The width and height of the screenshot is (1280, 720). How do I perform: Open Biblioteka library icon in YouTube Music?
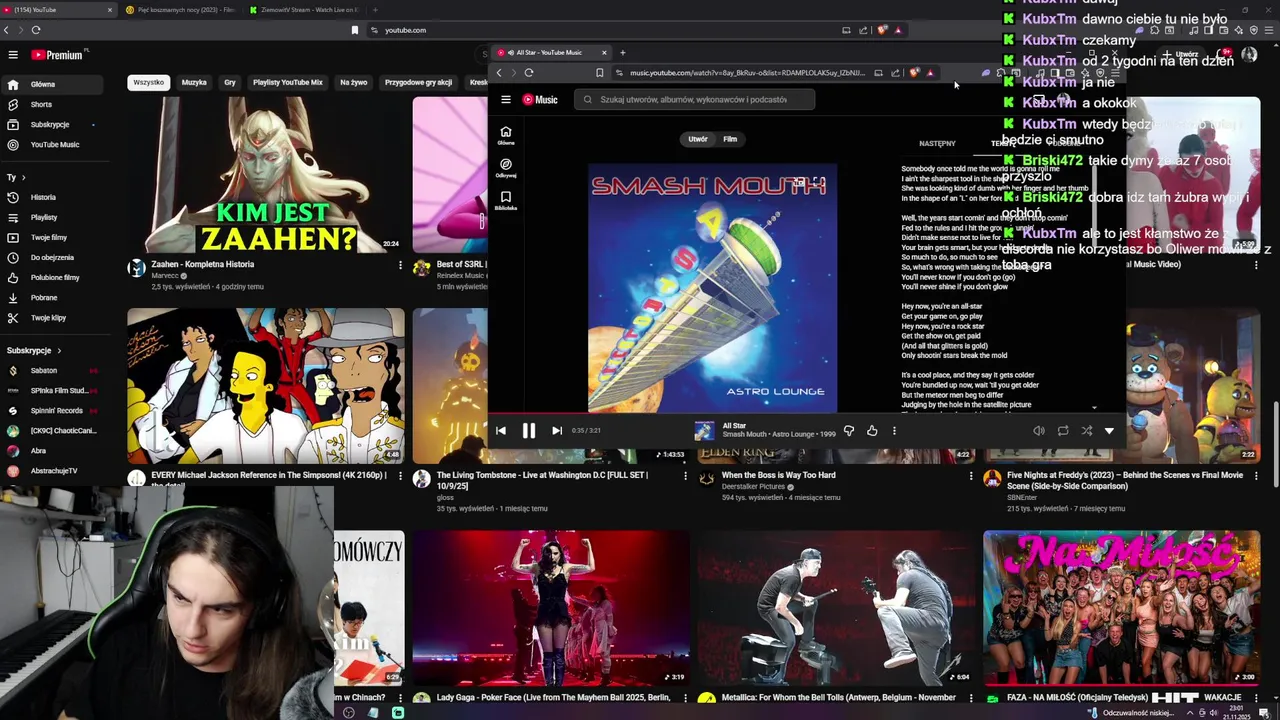506,200
